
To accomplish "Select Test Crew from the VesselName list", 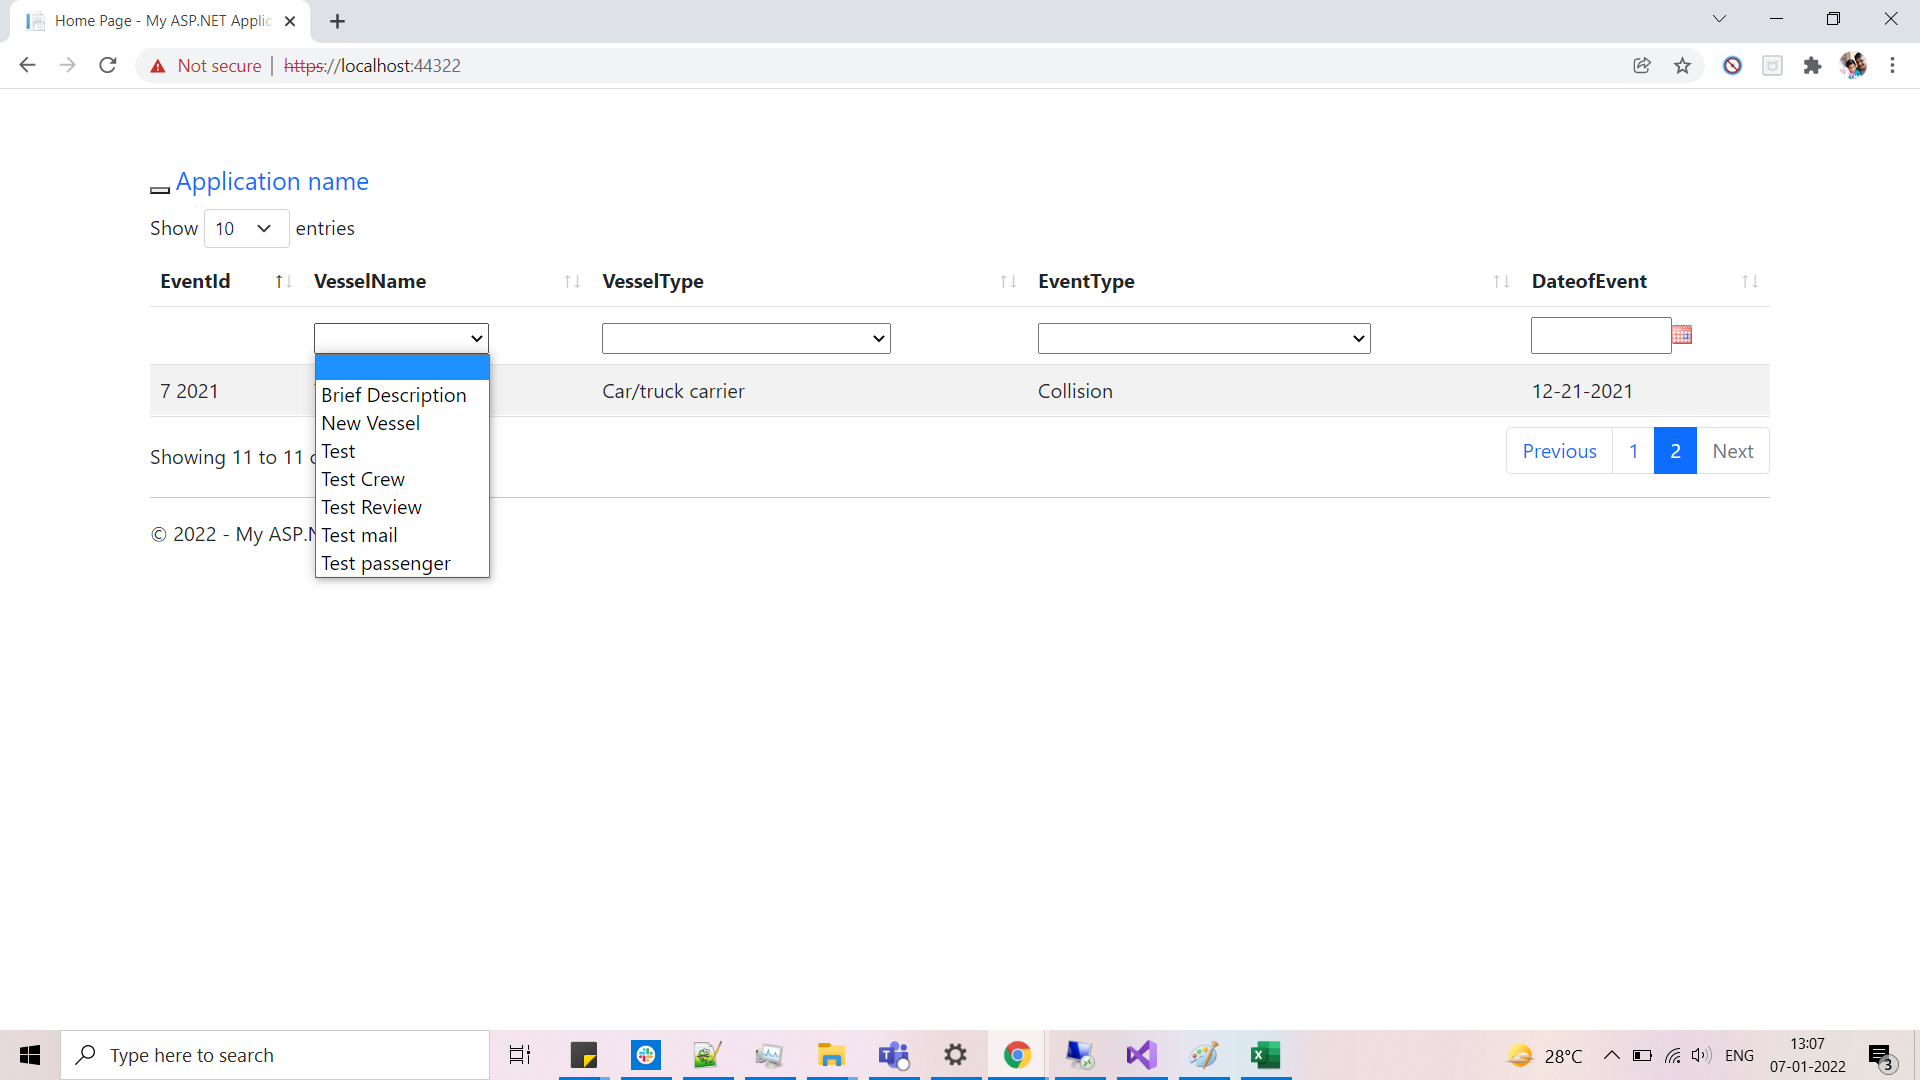I will coord(363,479).
